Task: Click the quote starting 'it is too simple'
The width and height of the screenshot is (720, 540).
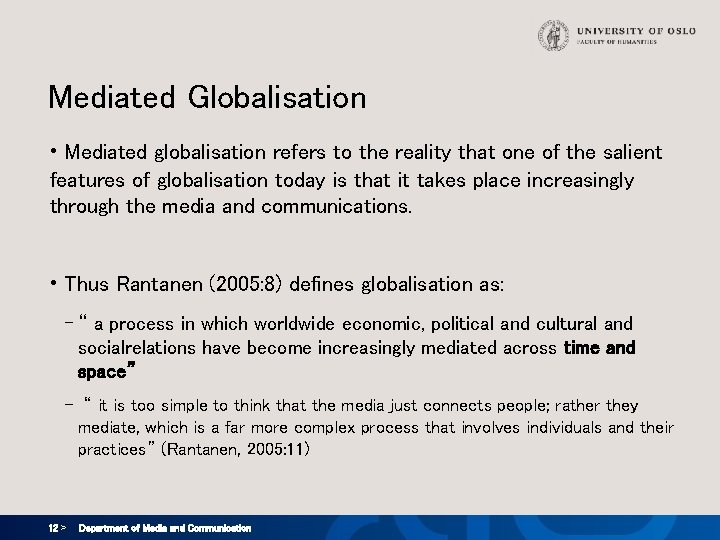Action: click(370, 428)
